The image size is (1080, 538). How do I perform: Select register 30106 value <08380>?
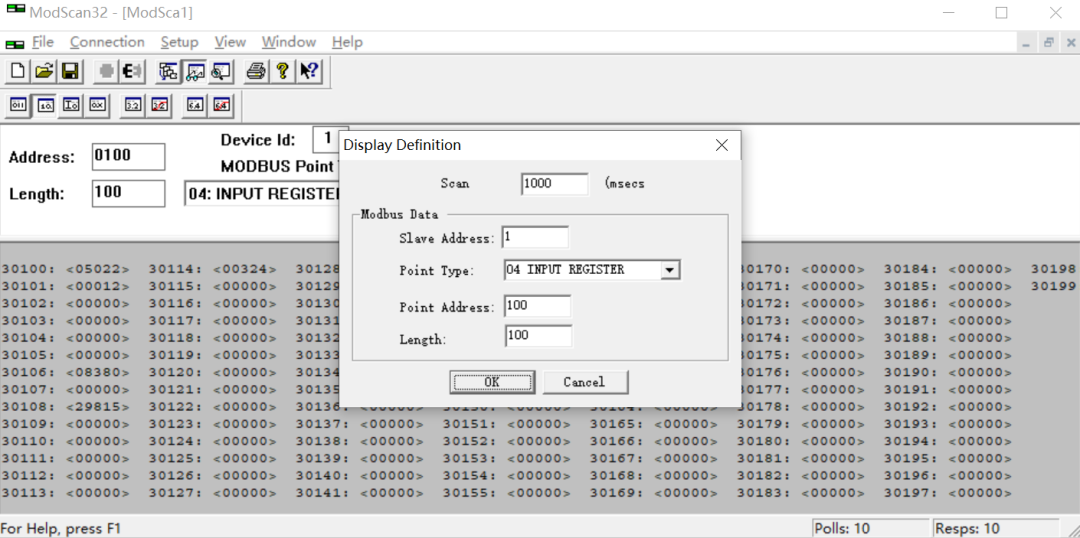coord(97,373)
